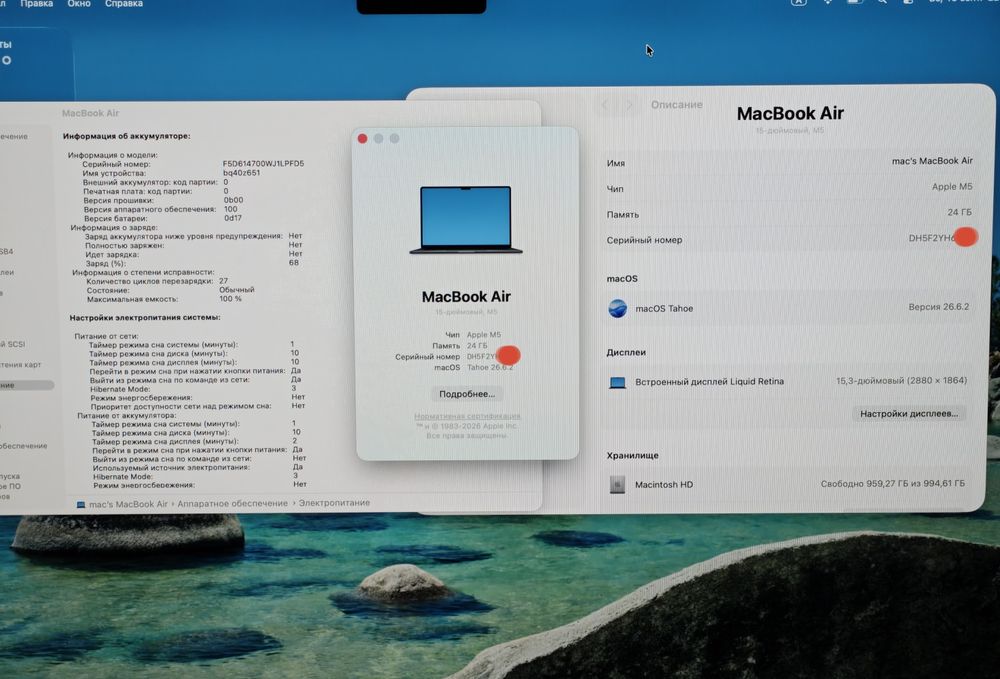
Task: Go forward with the right chevron in Settings
Action: pos(629,105)
